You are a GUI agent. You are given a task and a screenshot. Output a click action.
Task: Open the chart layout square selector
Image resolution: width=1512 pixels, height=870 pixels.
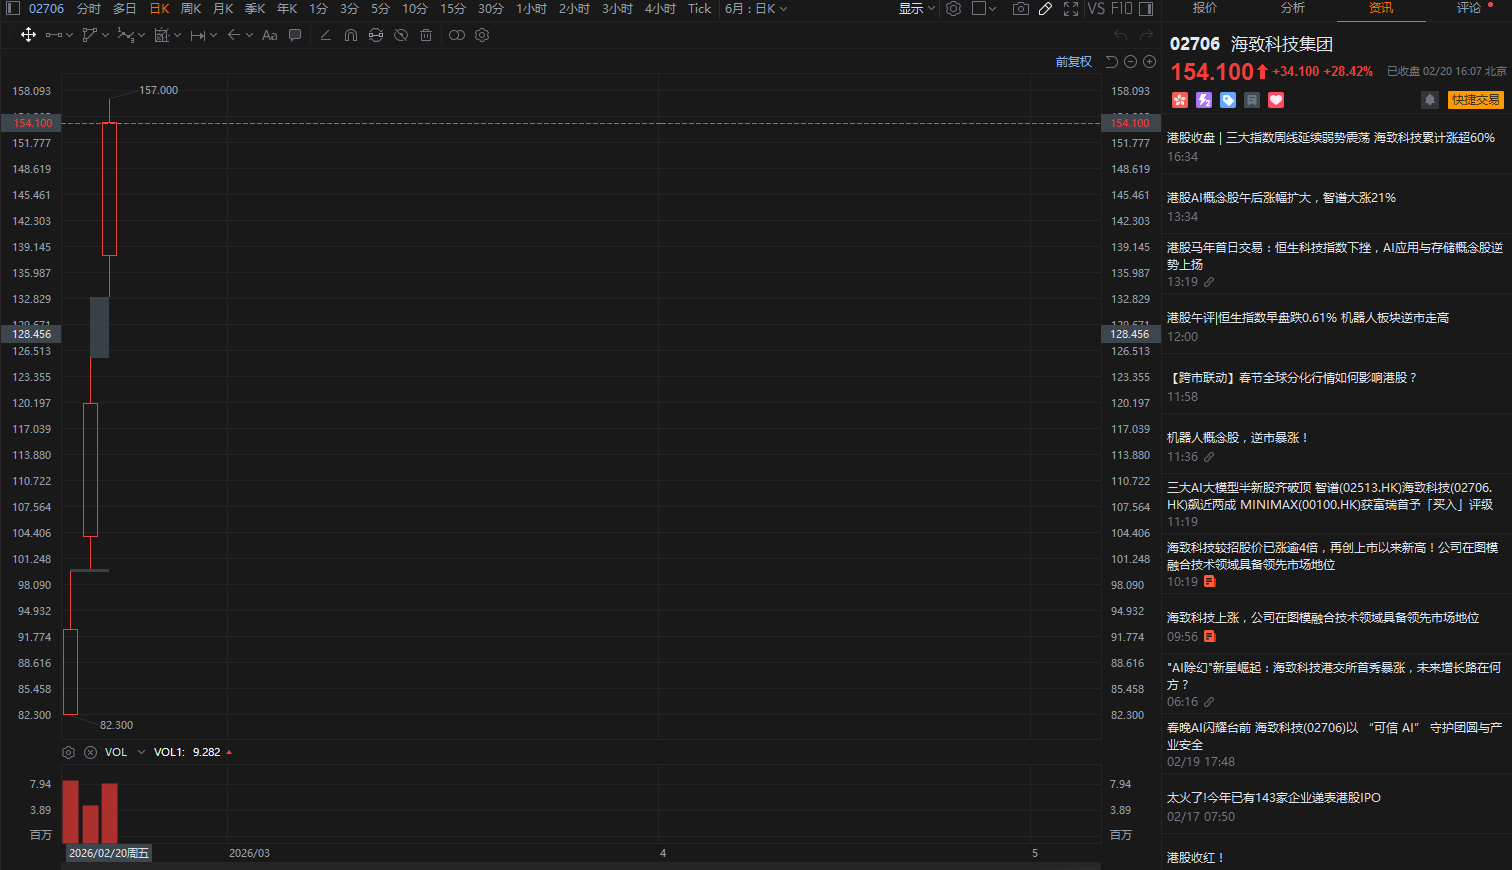click(979, 8)
